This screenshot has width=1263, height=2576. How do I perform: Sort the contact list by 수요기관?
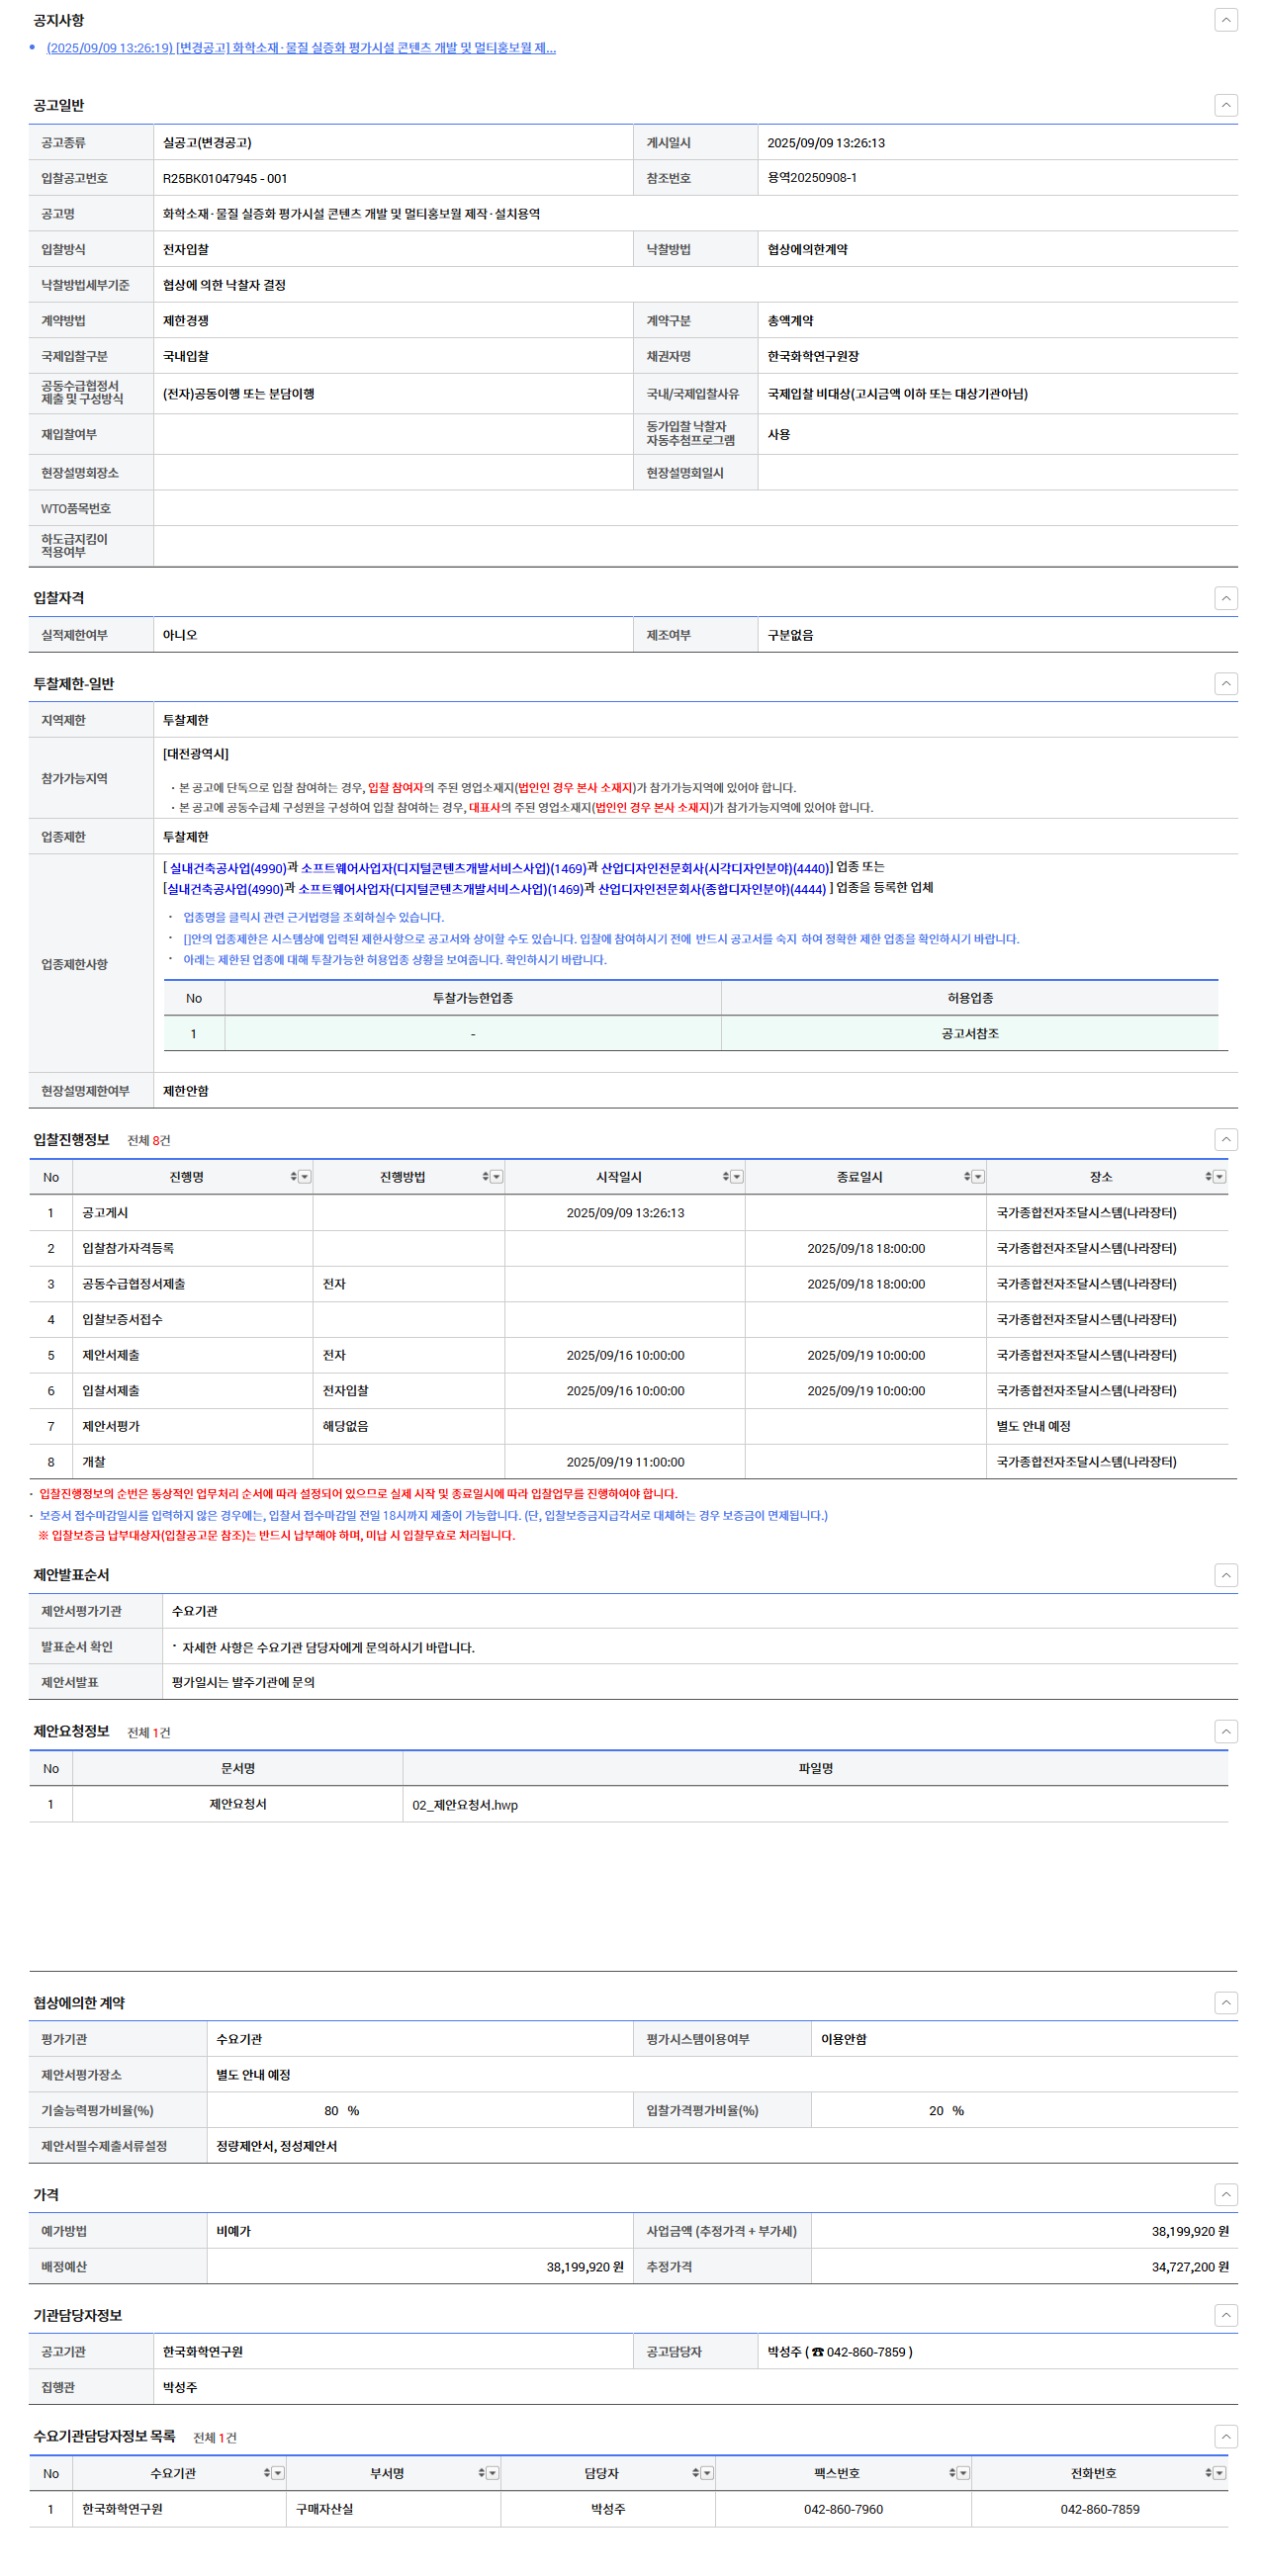(266, 2472)
